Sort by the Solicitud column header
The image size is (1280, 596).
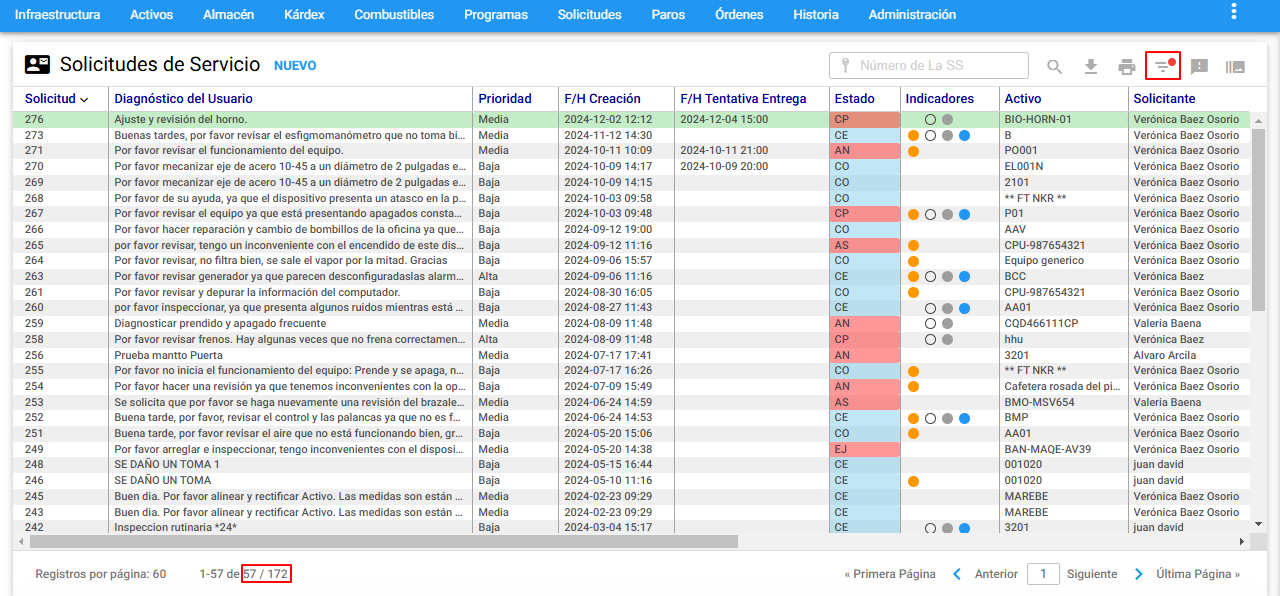[50, 99]
